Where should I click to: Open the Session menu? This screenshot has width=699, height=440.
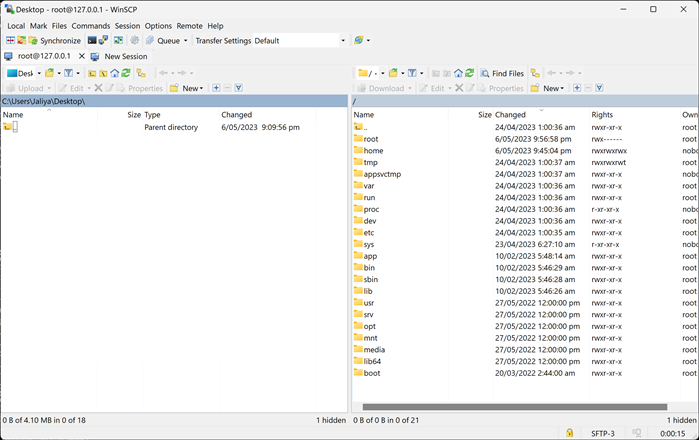[x=127, y=26]
